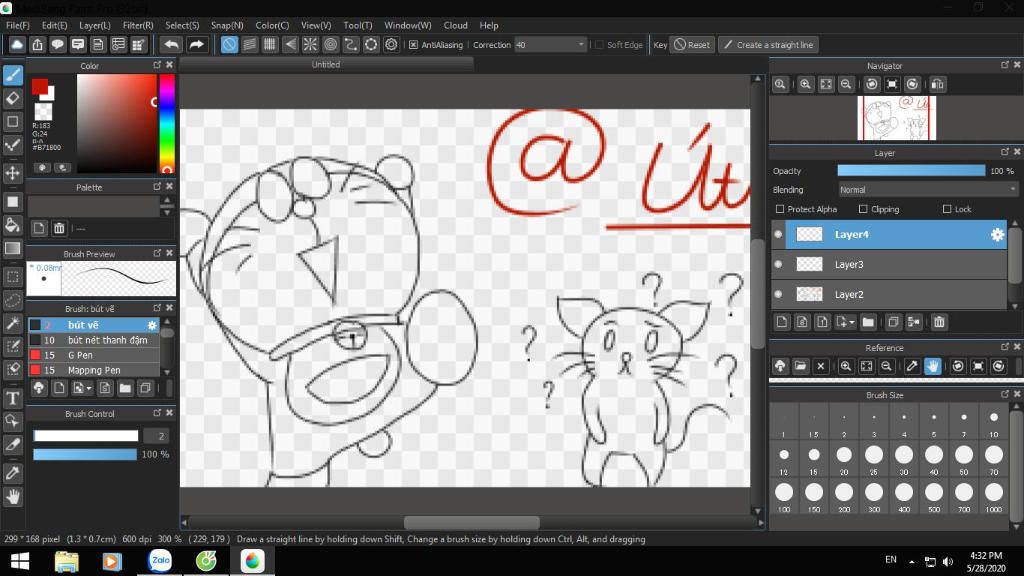Hide Layer4 visibility
This screenshot has height=576, width=1024.
[x=778, y=234]
